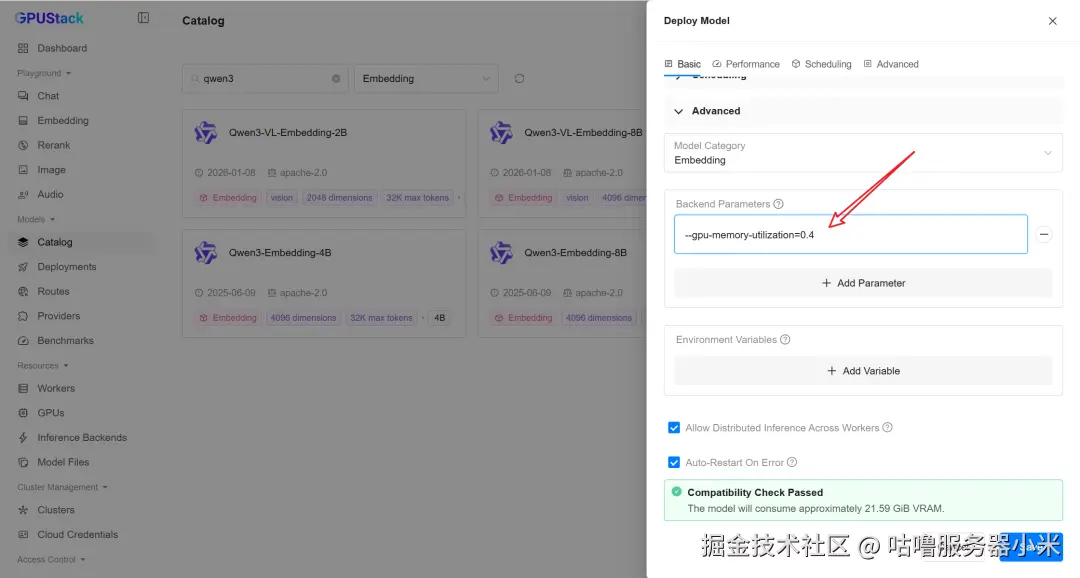1080x578 pixels.
Task: Click the GPUs chip icon
Action: (x=23, y=413)
